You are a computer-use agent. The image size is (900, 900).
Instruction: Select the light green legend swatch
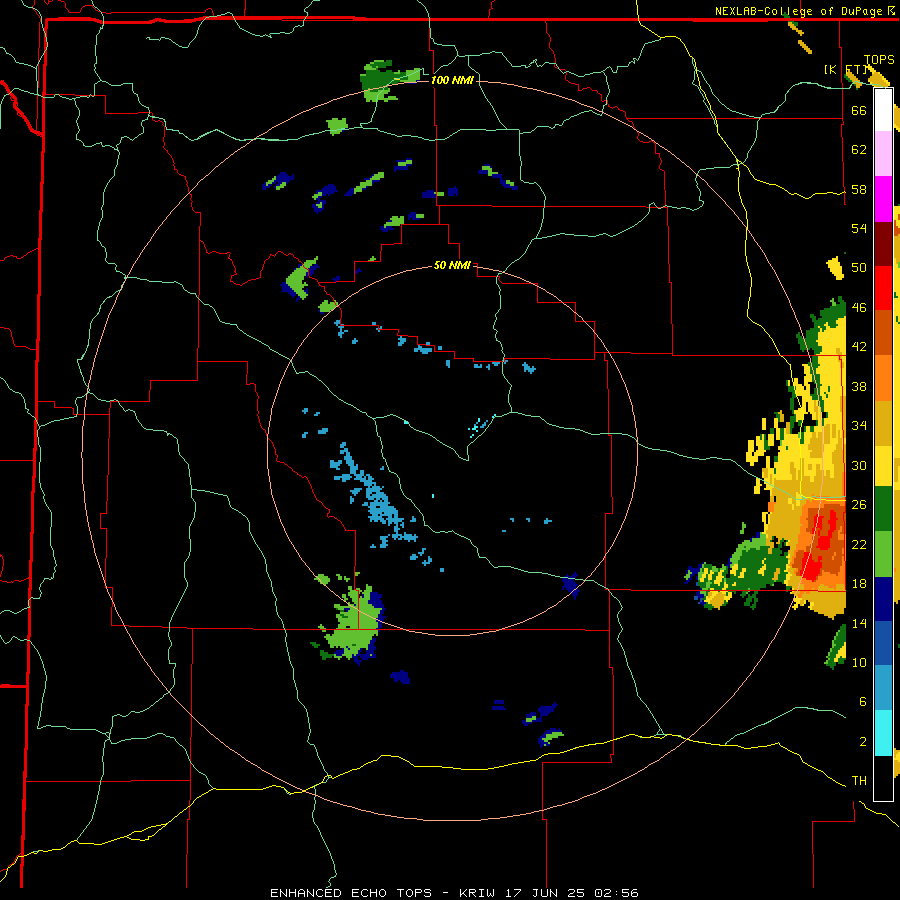point(883,554)
